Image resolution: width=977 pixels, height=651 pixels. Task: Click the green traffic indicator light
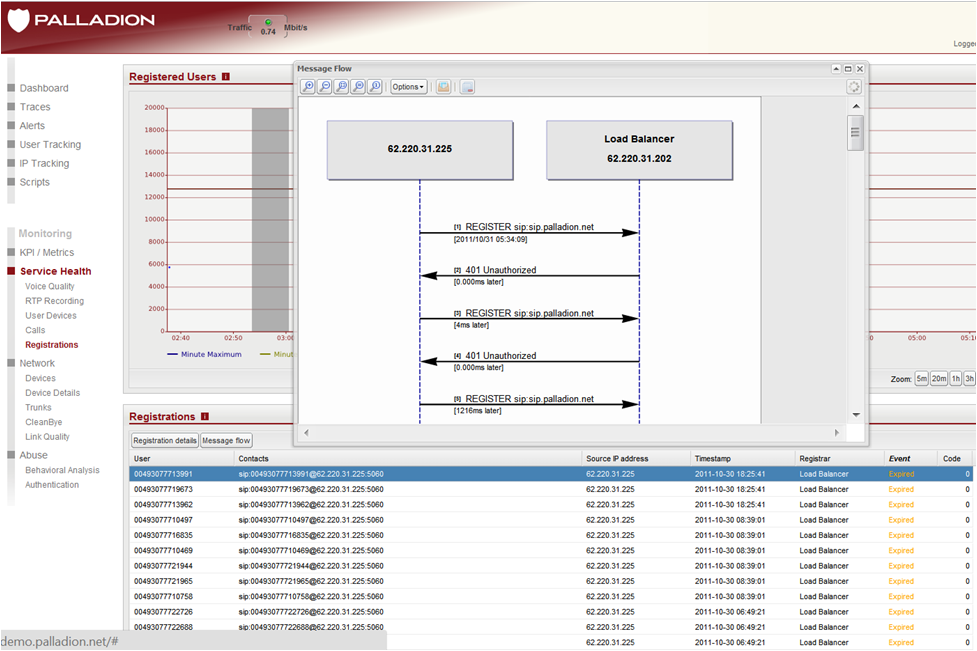point(268,22)
